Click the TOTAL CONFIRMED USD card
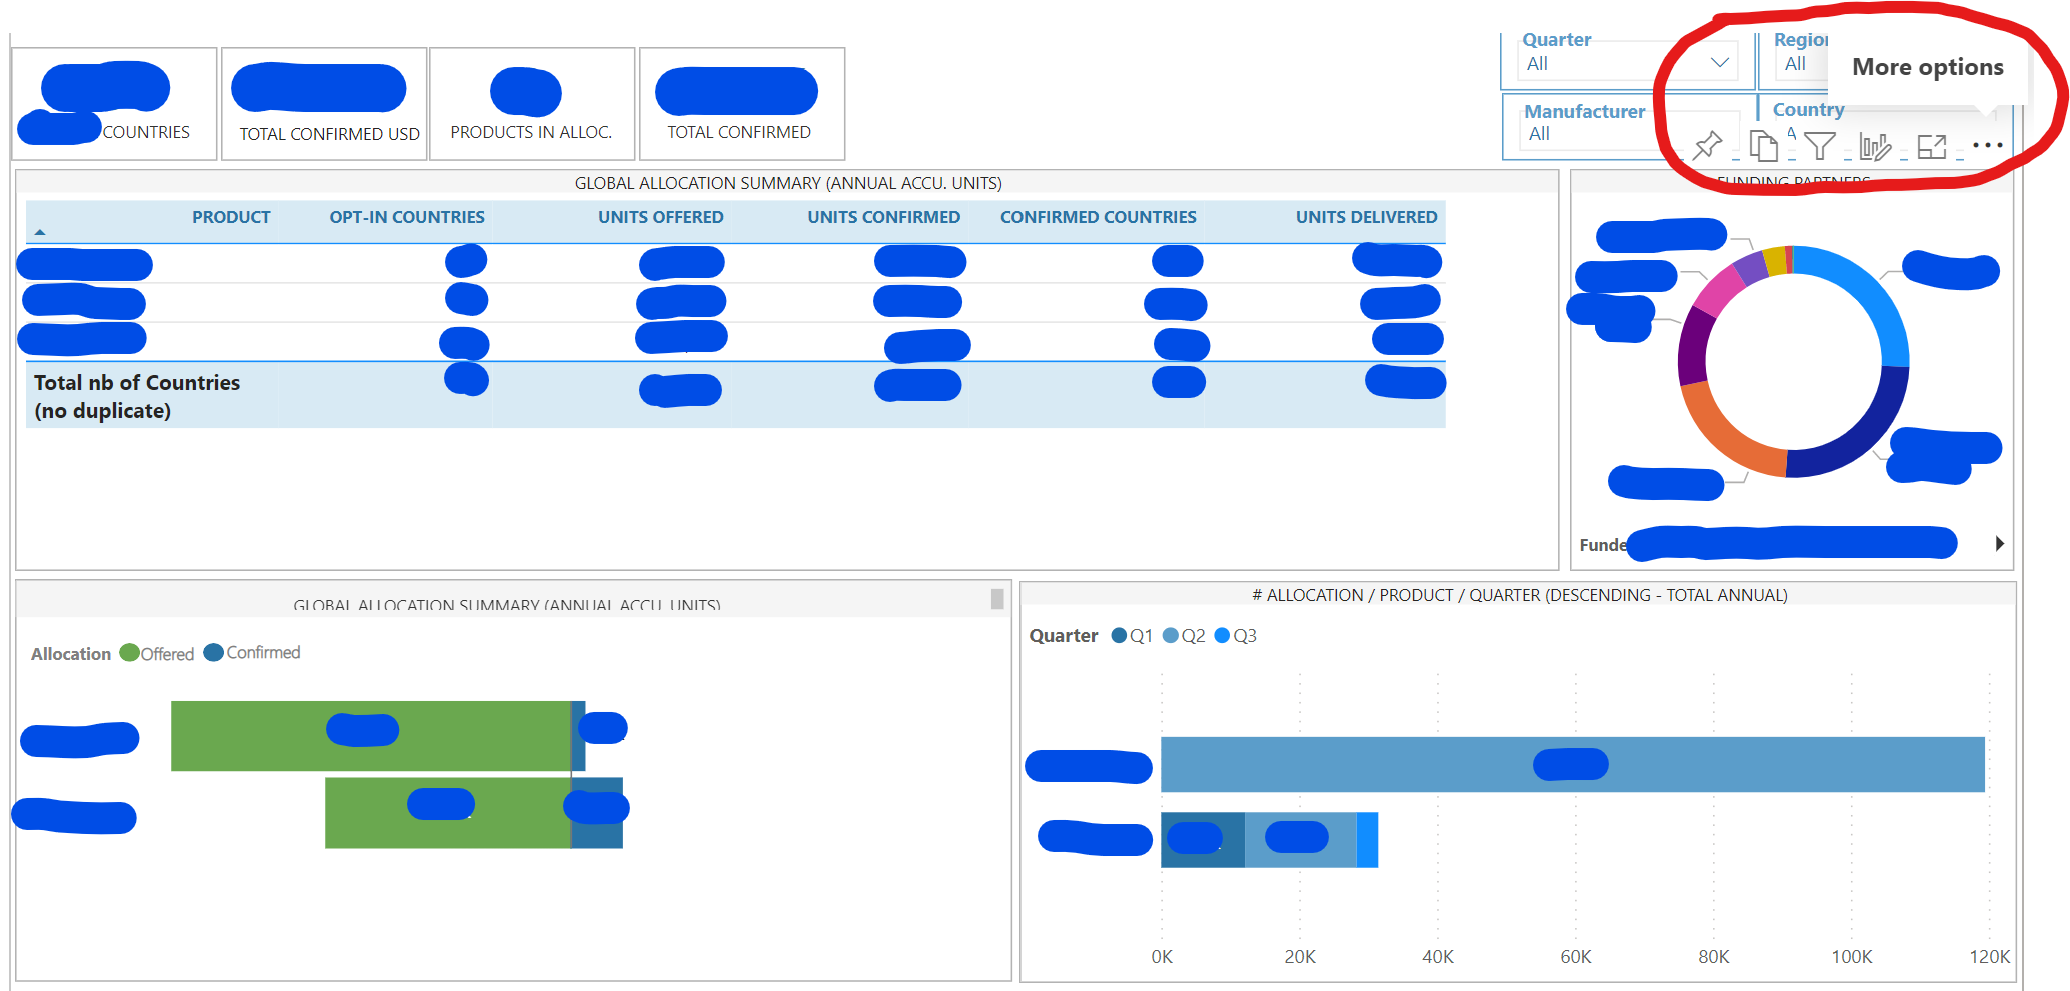This screenshot has width=2070, height=991. pos(324,104)
